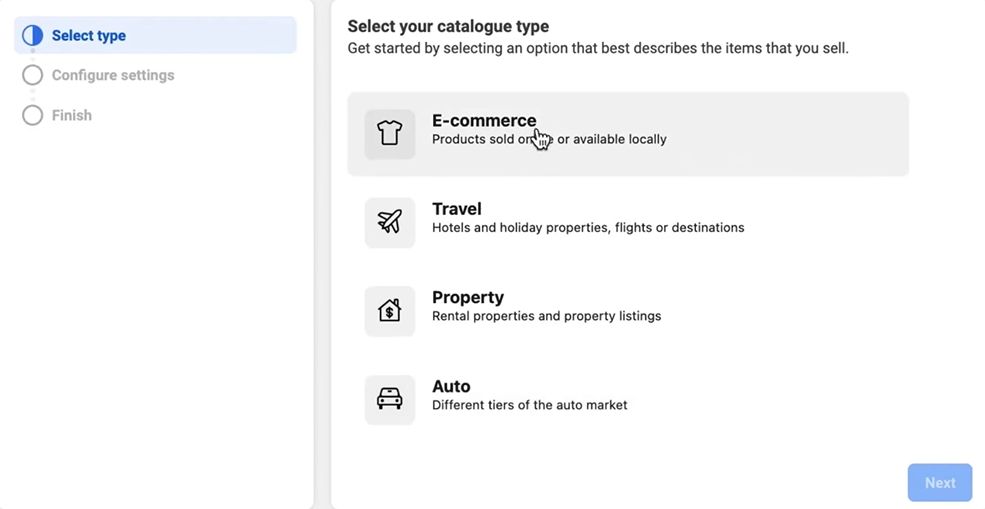The height and width of the screenshot is (509, 985).
Task: Pick the Property catalogue type heading
Action: click(468, 297)
